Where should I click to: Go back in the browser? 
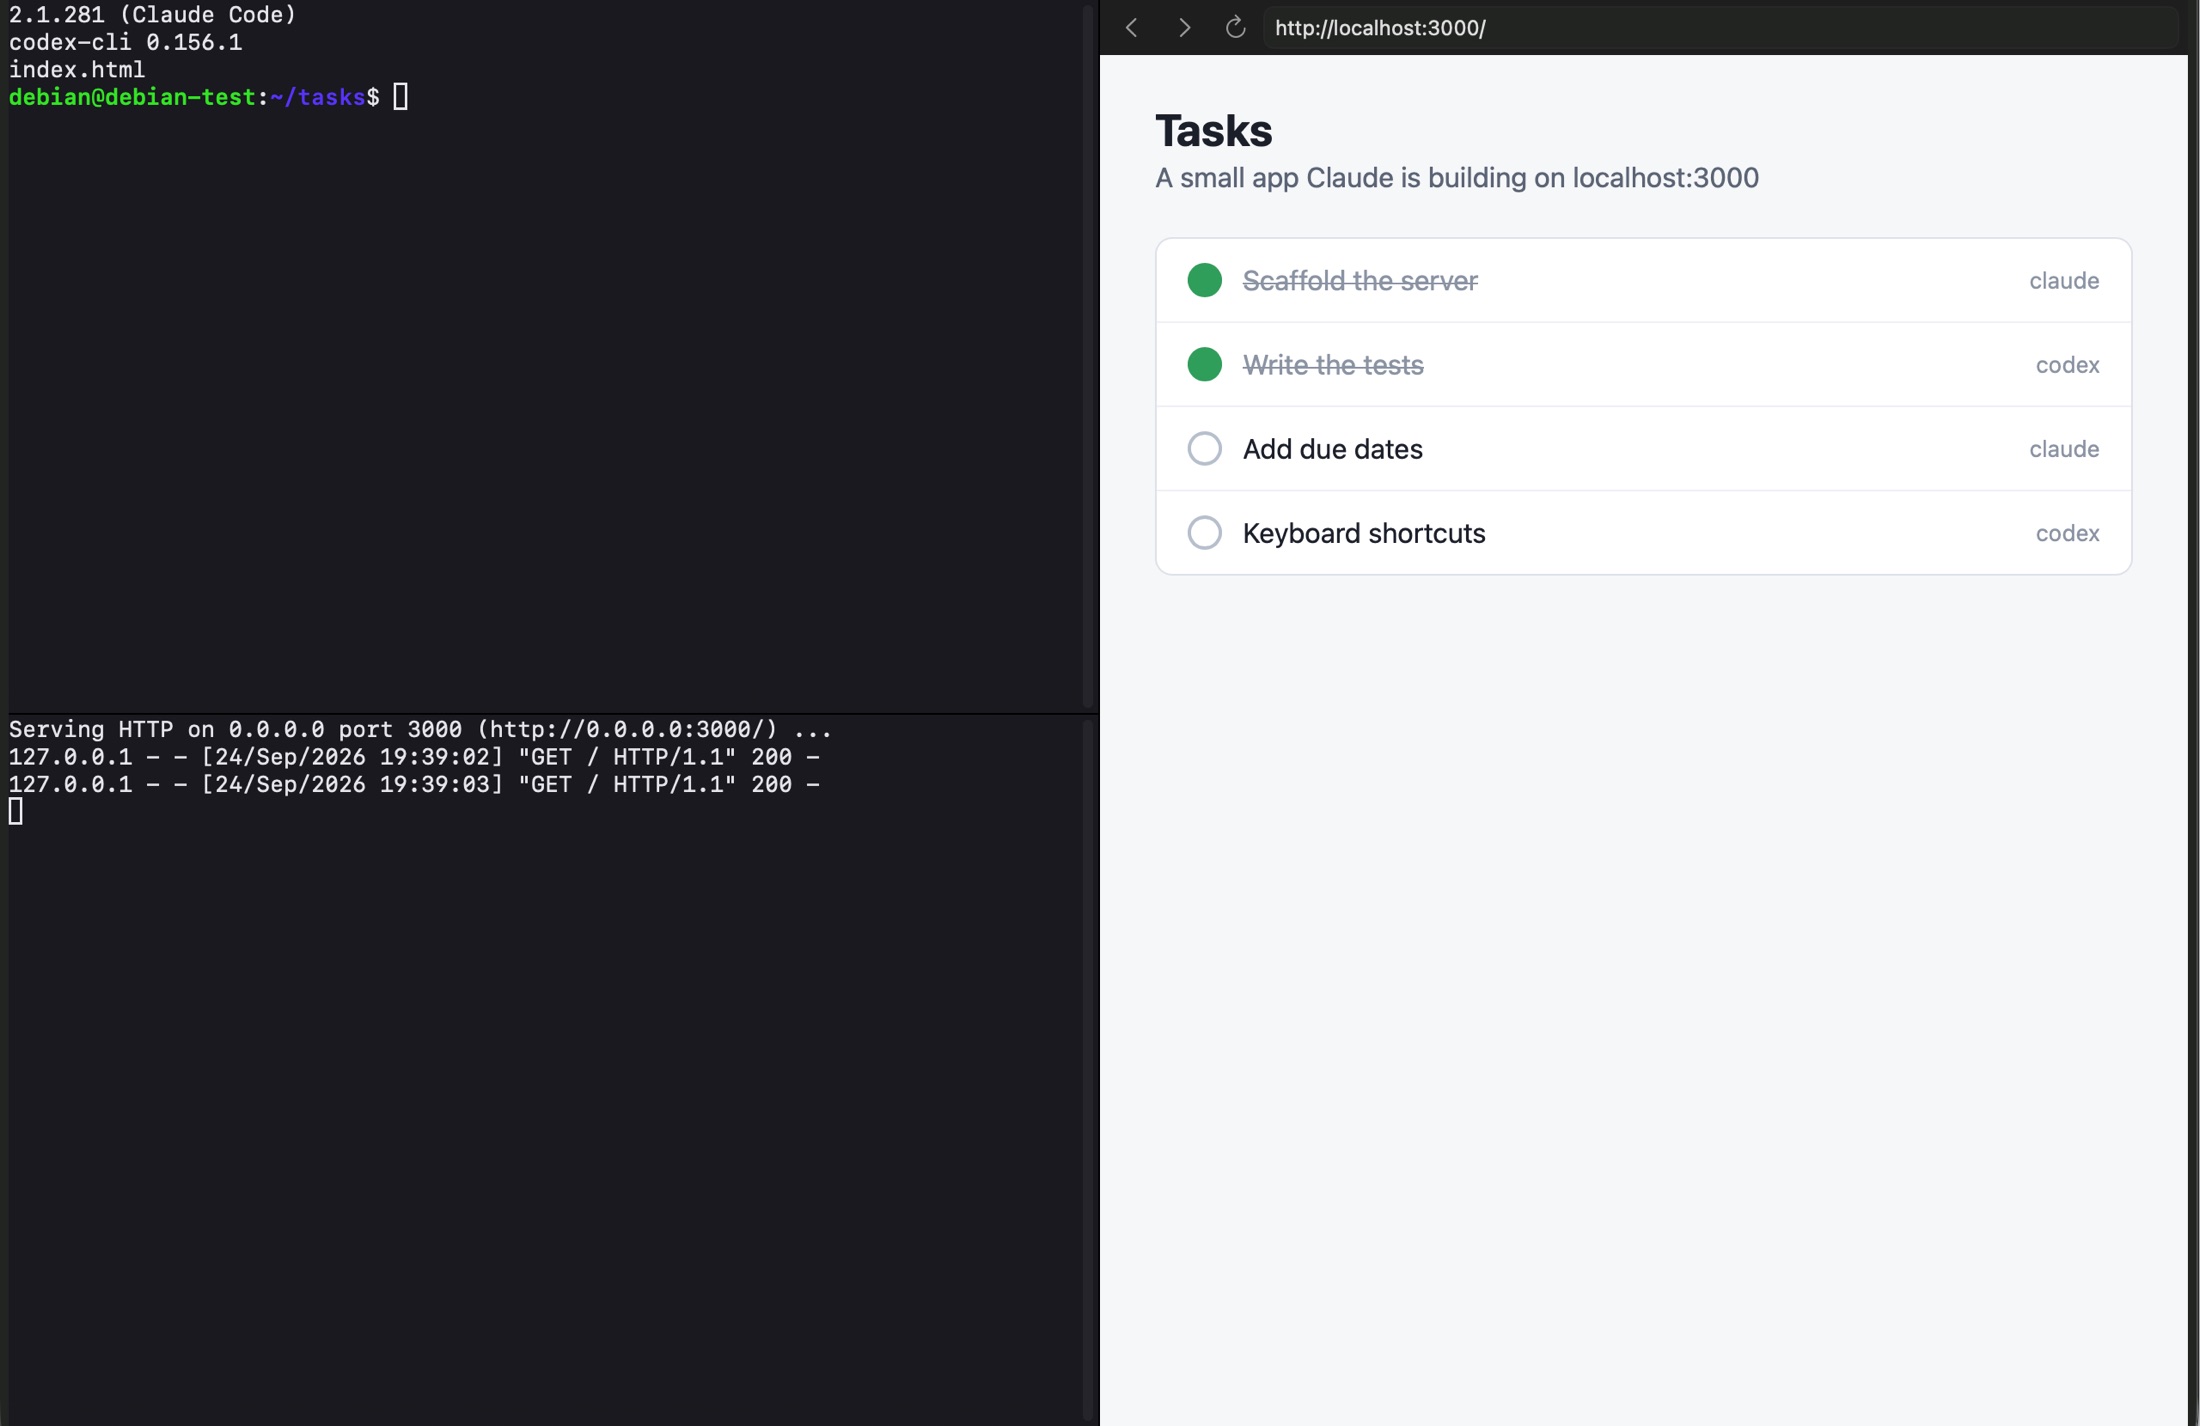click(1132, 28)
